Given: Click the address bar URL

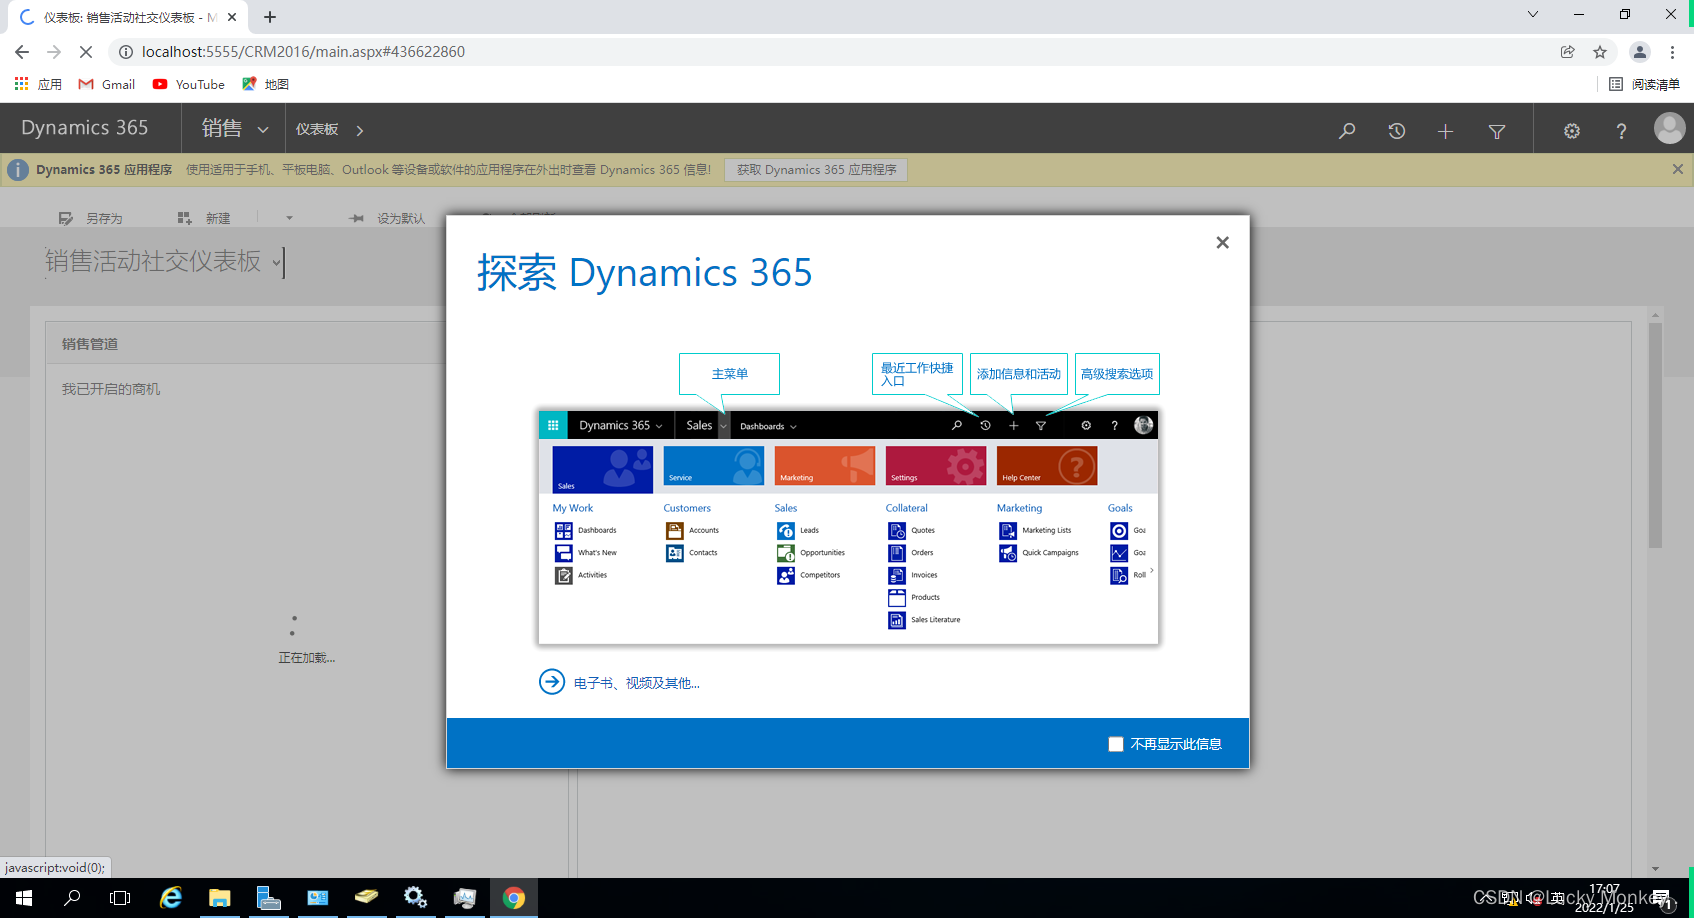Looking at the screenshot, I should (303, 52).
